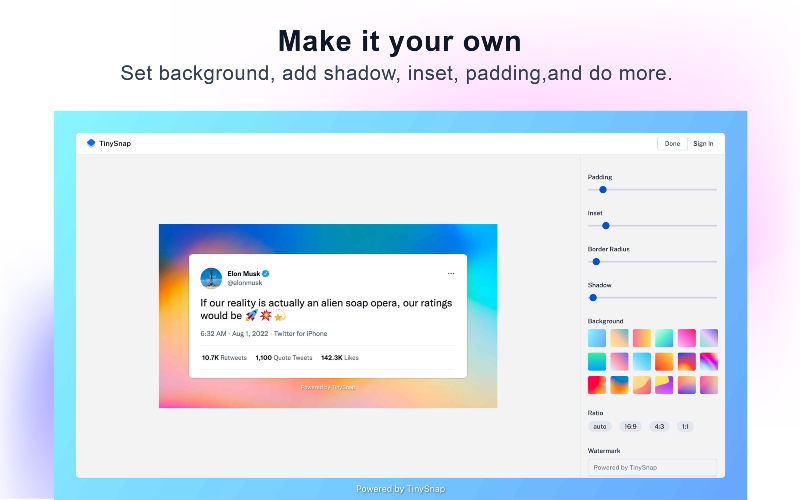The width and height of the screenshot is (800, 500).
Task: Click the Watermark text input field
Action: coord(652,467)
